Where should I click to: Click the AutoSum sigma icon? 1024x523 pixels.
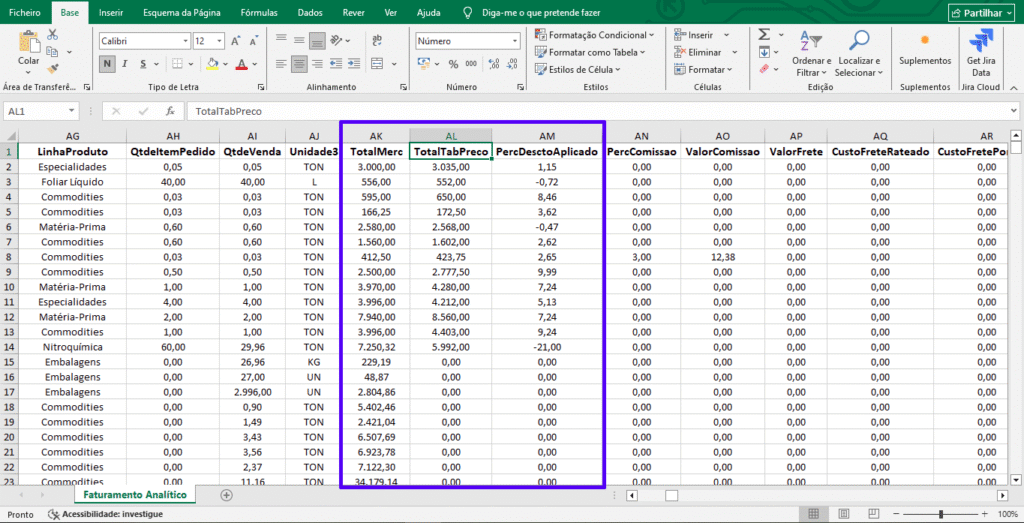tap(764, 34)
